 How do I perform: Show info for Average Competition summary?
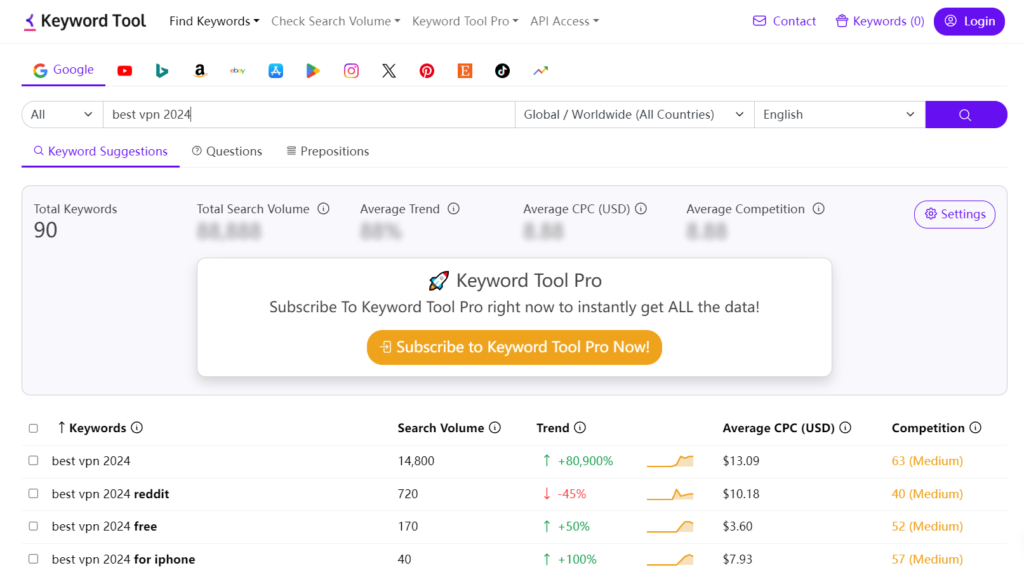pos(818,209)
